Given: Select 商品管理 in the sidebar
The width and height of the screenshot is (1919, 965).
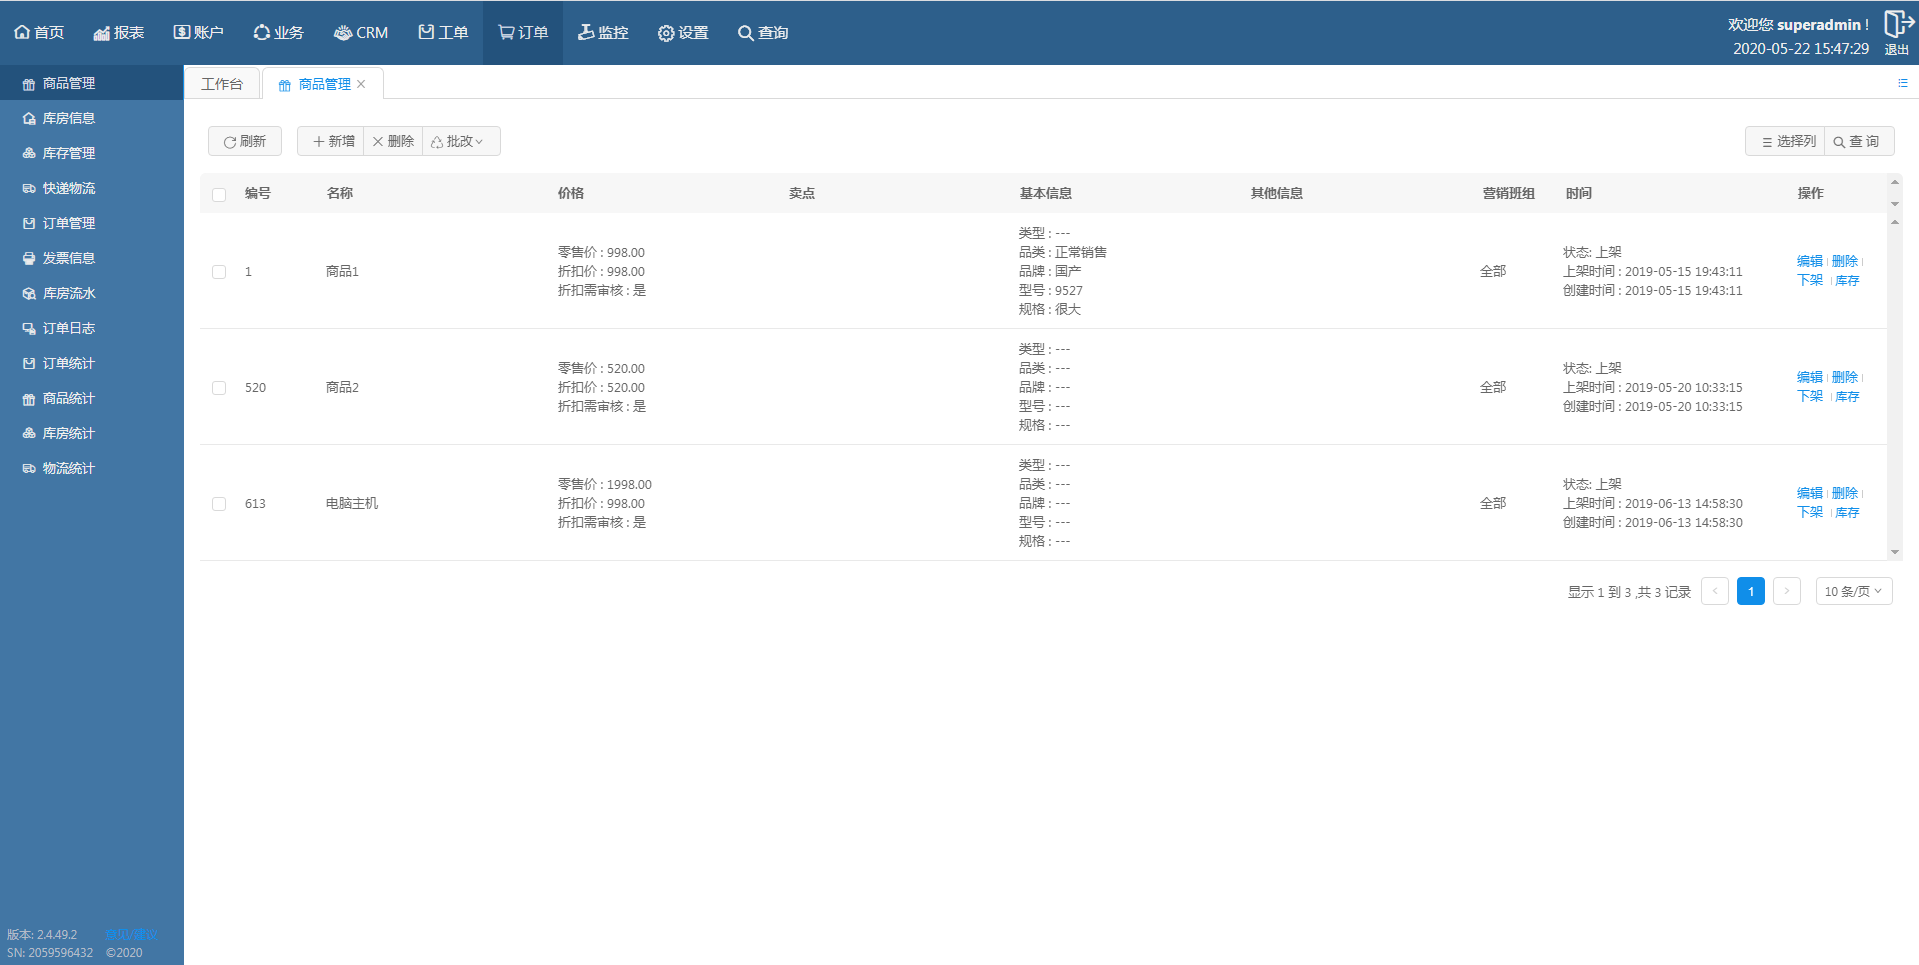Looking at the screenshot, I should pyautogui.click(x=92, y=83).
